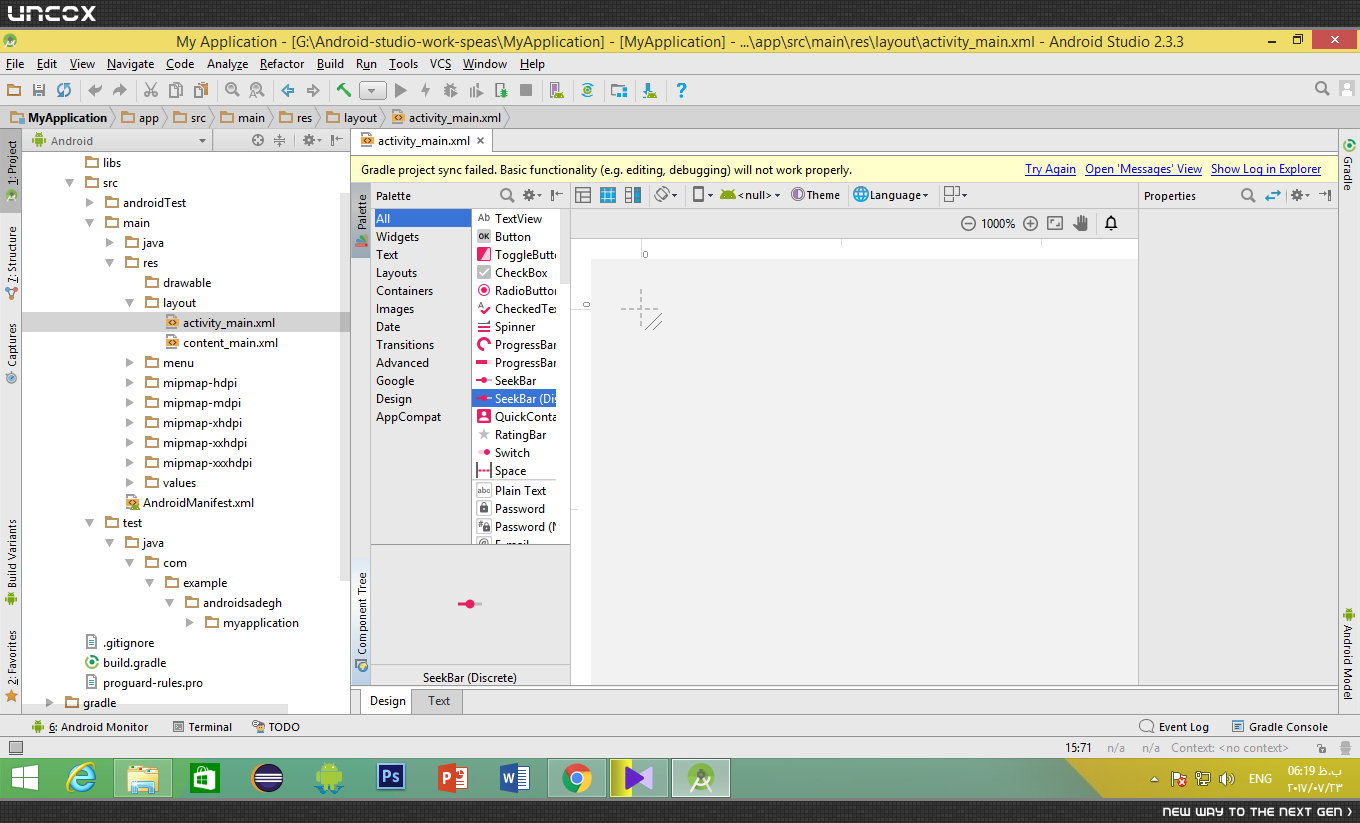Click the Cut scissors icon
Viewport: 1360px width, 823px height.
click(x=151, y=90)
